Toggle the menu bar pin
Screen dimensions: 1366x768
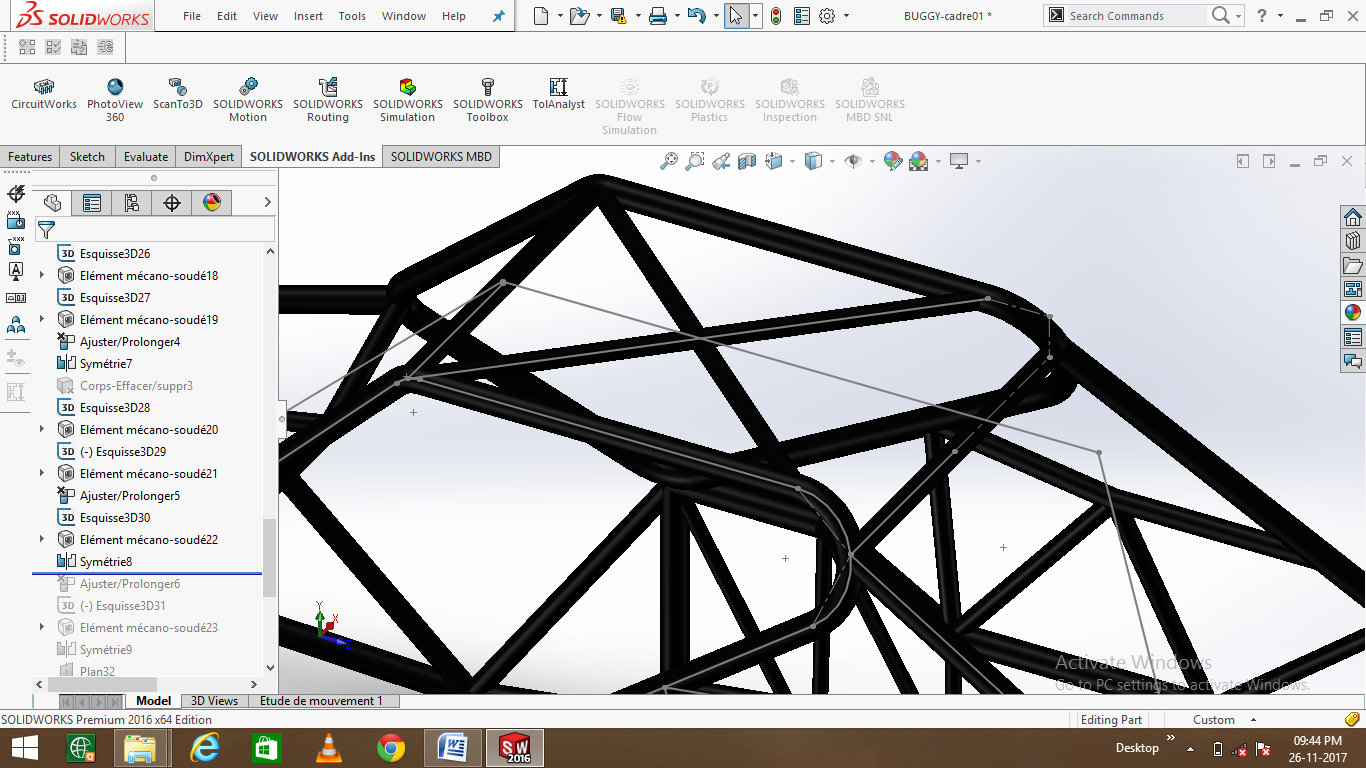(497, 15)
